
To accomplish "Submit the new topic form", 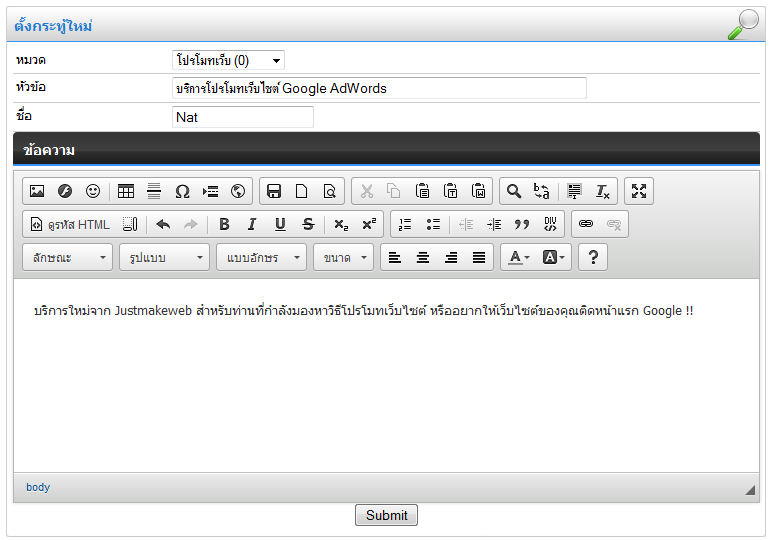I will (x=387, y=515).
